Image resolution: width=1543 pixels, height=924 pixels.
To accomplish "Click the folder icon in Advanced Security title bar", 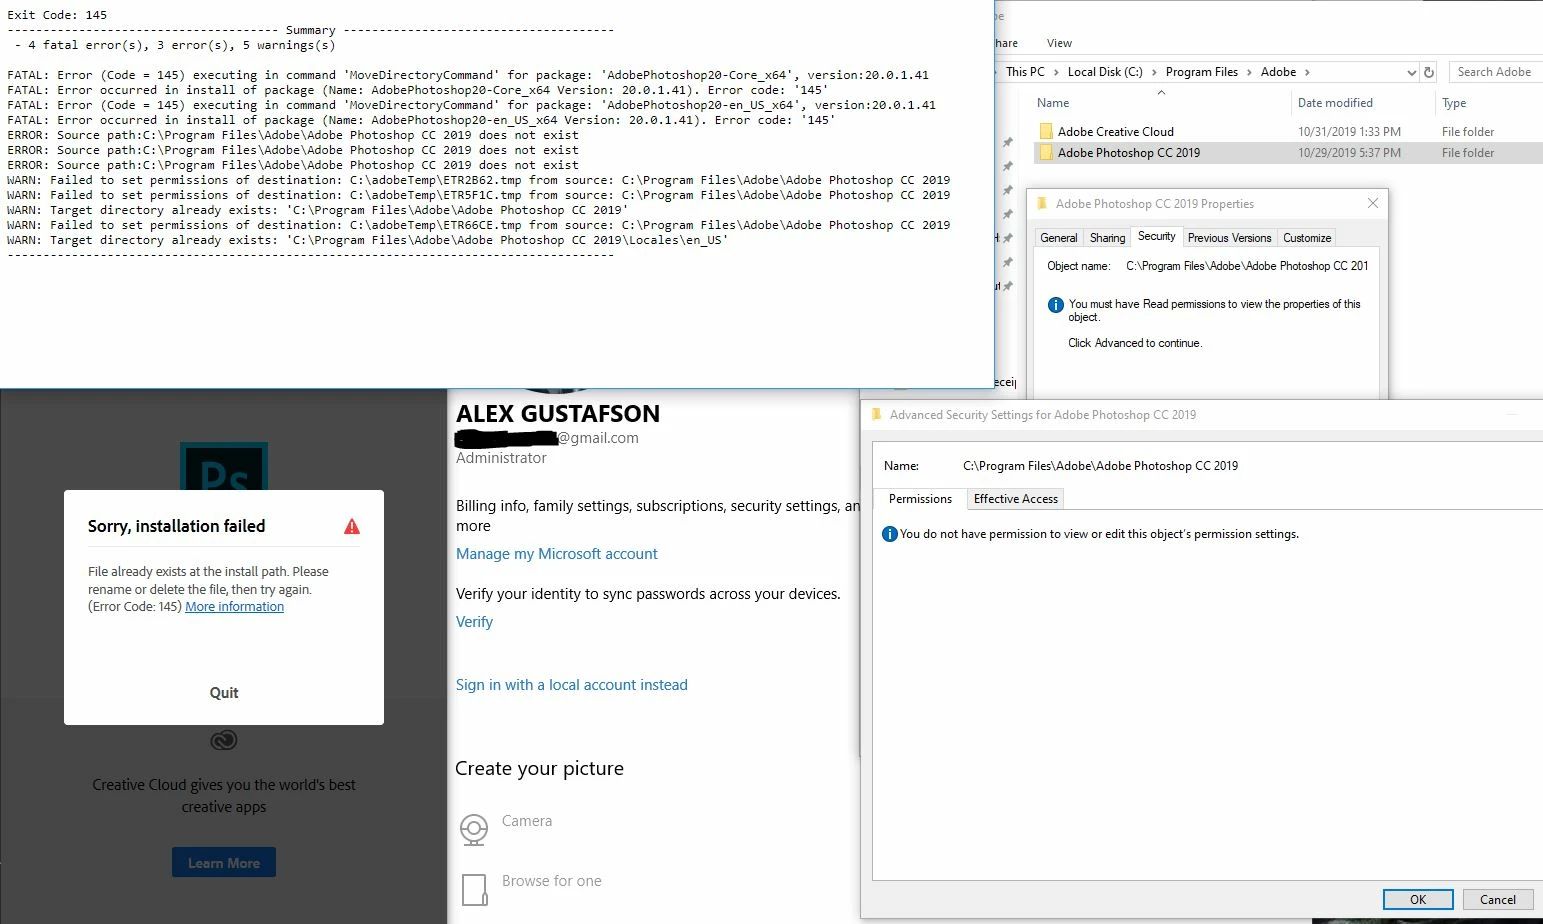I will (876, 414).
